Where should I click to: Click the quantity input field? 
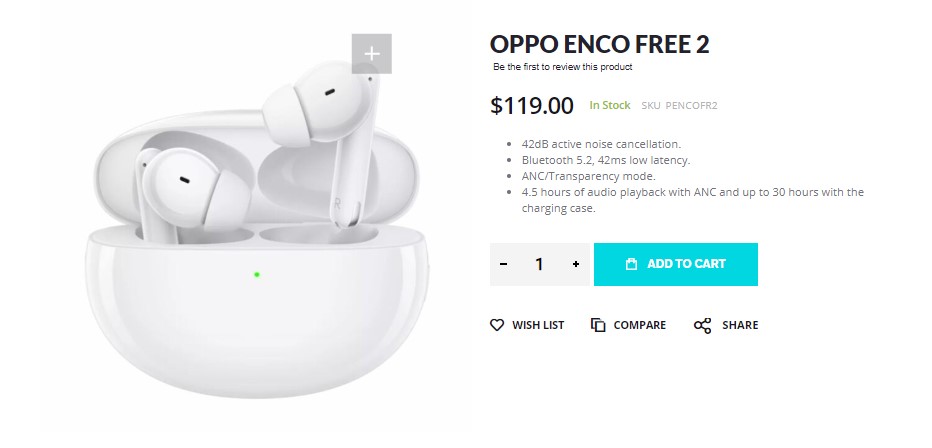click(539, 264)
